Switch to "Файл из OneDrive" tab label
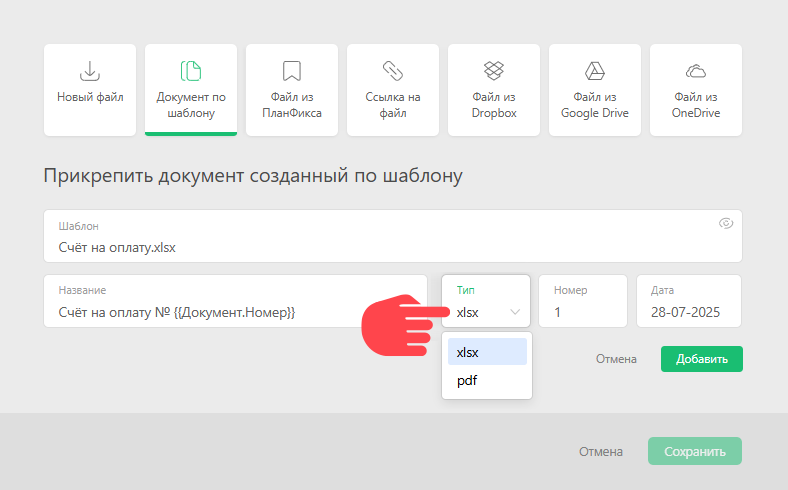Image resolution: width=788 pixels, height=490 pixels. click(696, 105)
